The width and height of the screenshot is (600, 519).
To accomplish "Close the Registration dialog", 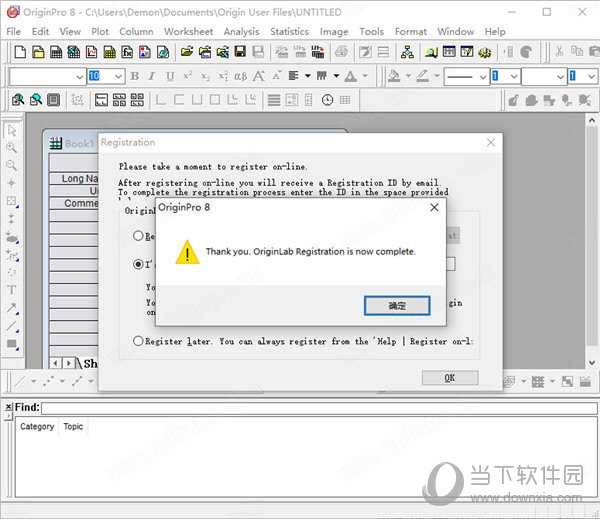I will pyautogui.click(x=491, y=142).
